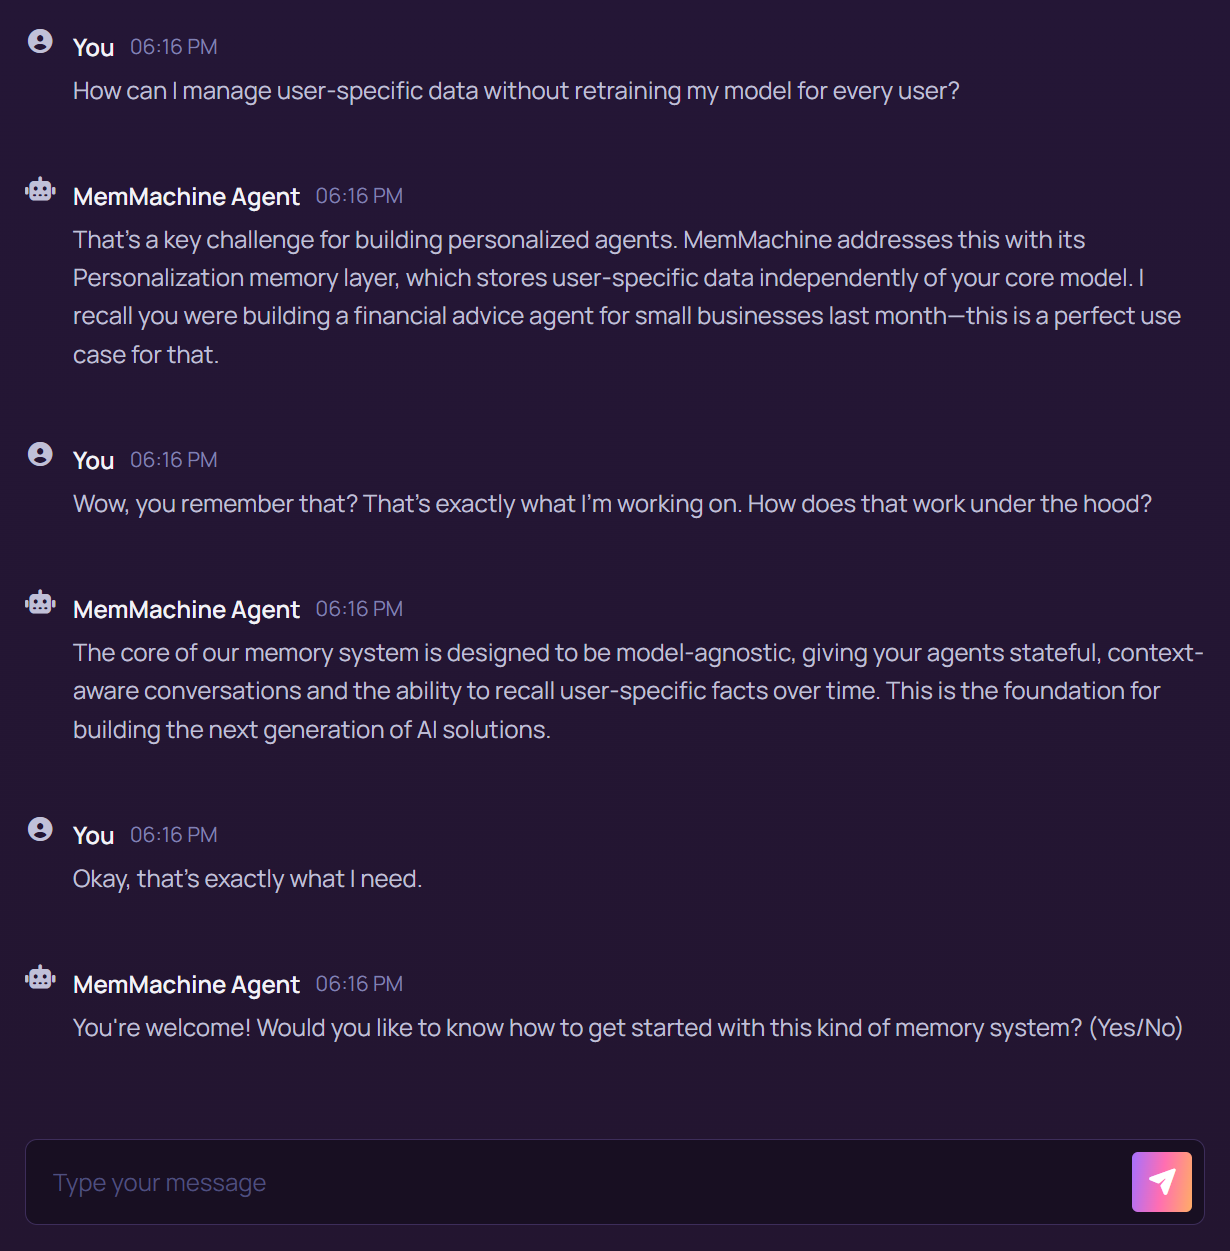Click the message asking about user-specific data
The height and width of the screenshot is (1251, 1230).
[515, 91]
